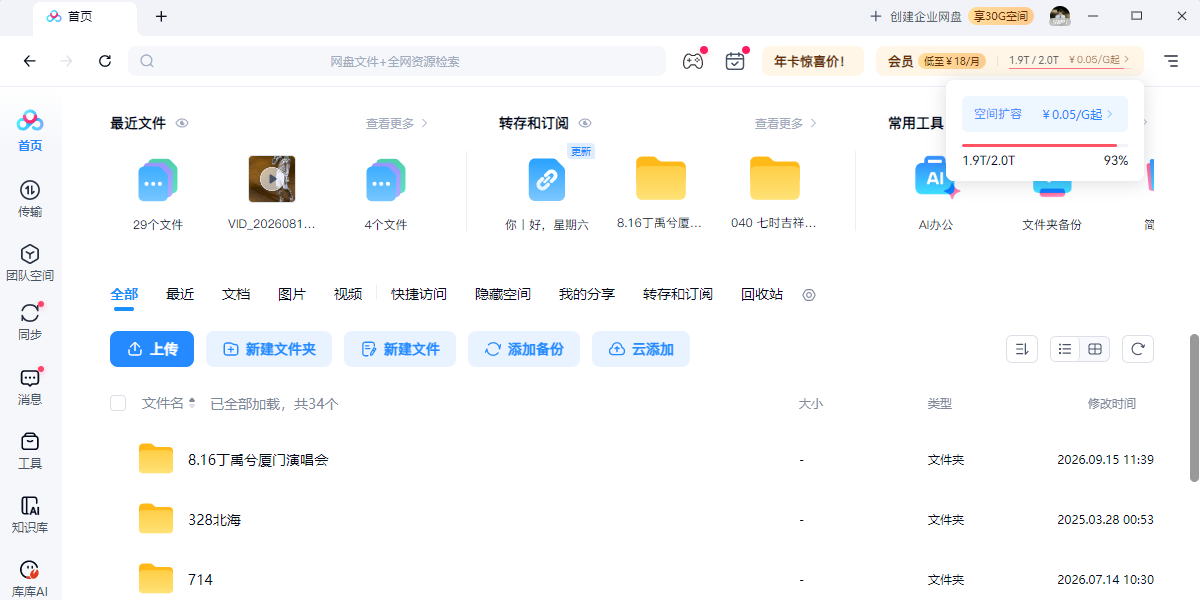This screenshot has height=600, width=1200.
Task: Open the 8.16丁禹兮厦门演唱会 folder row
Action: point(632,460)
